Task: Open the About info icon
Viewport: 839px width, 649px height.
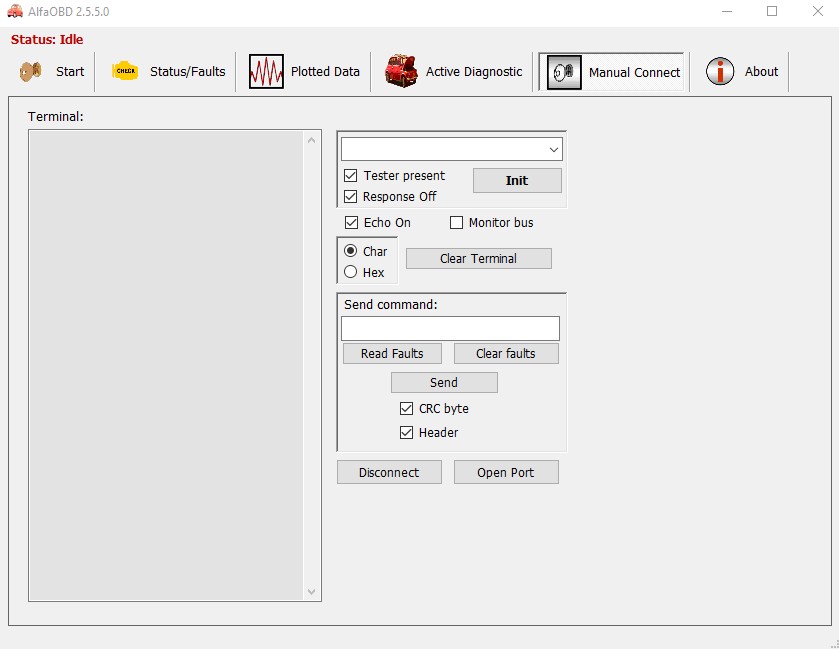Action: (x=720, y=72)
